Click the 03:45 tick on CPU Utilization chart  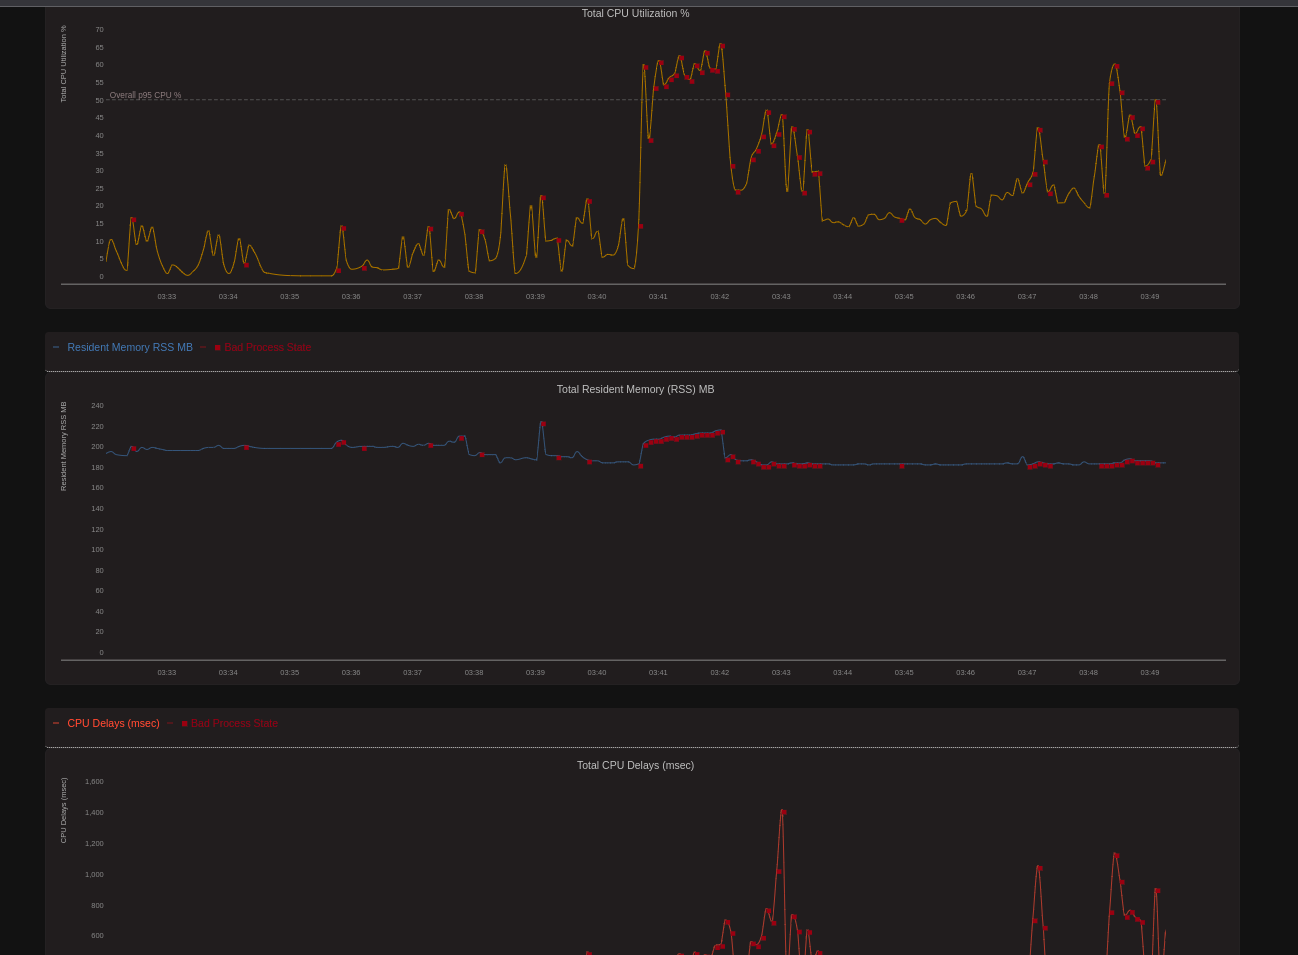coord(904,296)
